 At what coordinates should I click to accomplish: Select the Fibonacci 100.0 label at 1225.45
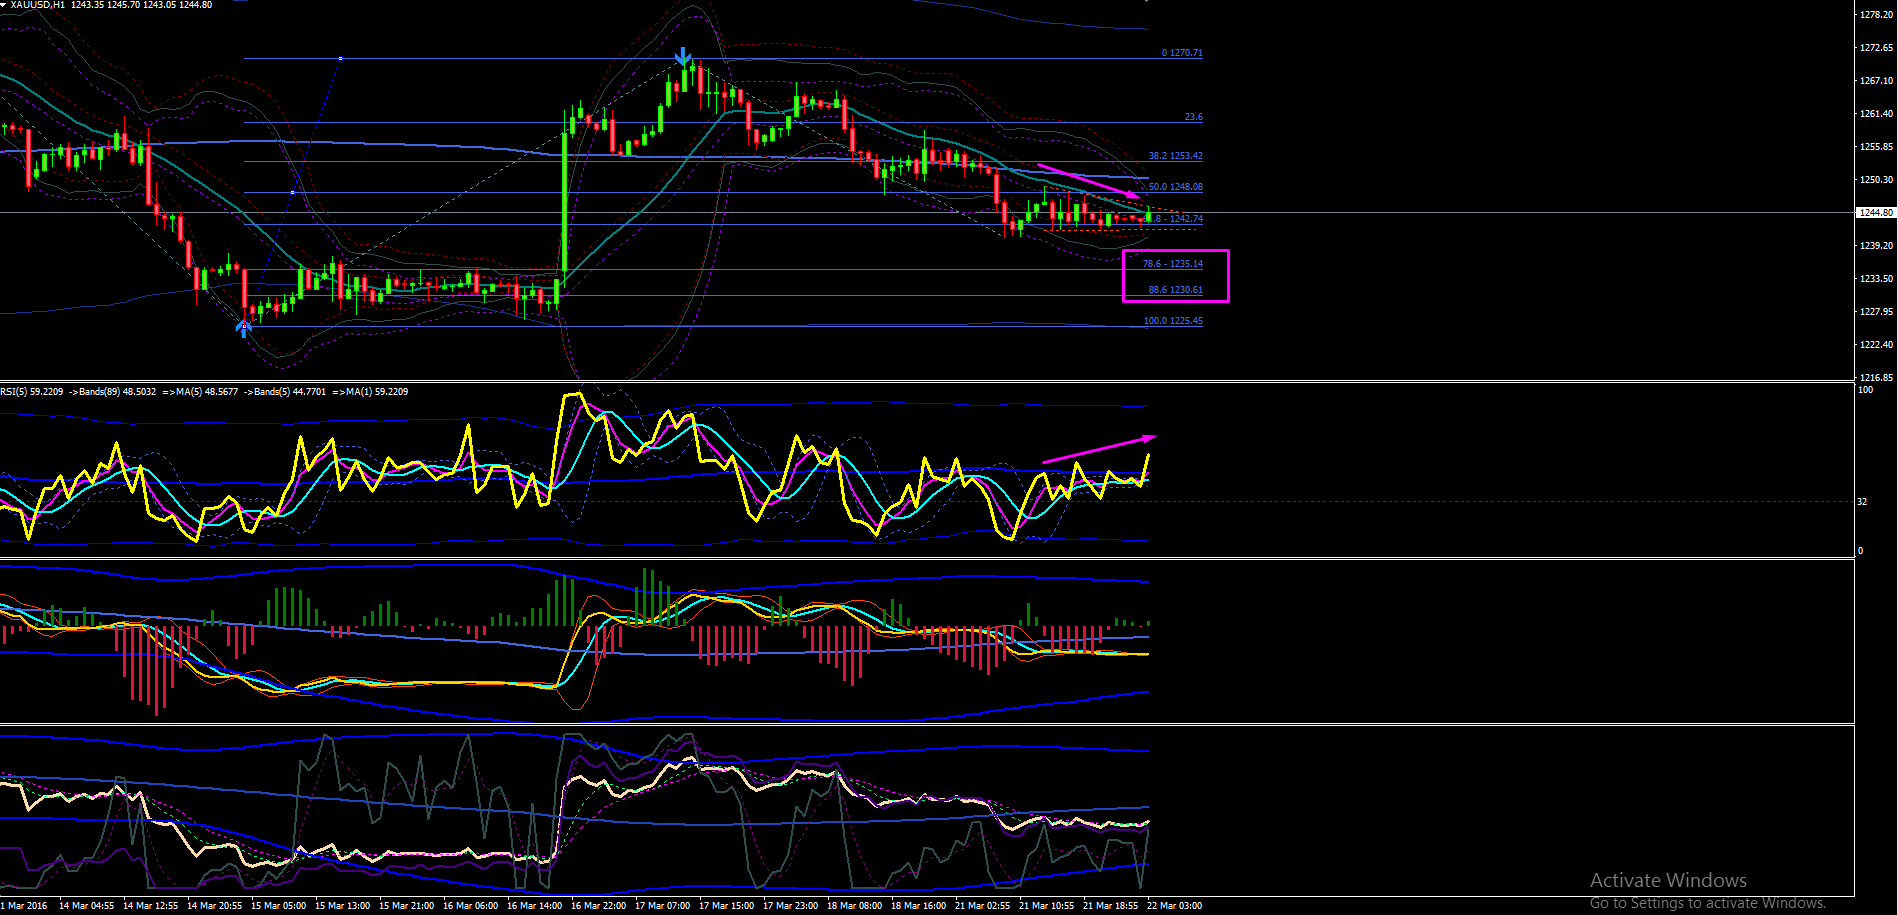pyautogui.click(x=1173, y=321)
